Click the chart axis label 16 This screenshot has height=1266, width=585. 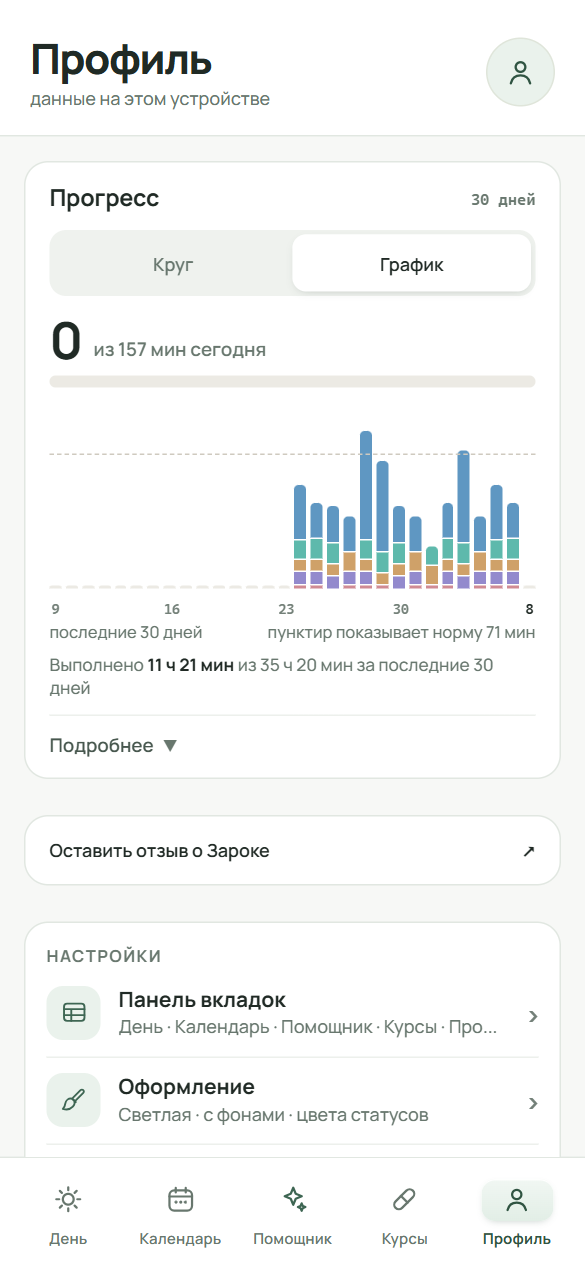(x=172, y=609)
